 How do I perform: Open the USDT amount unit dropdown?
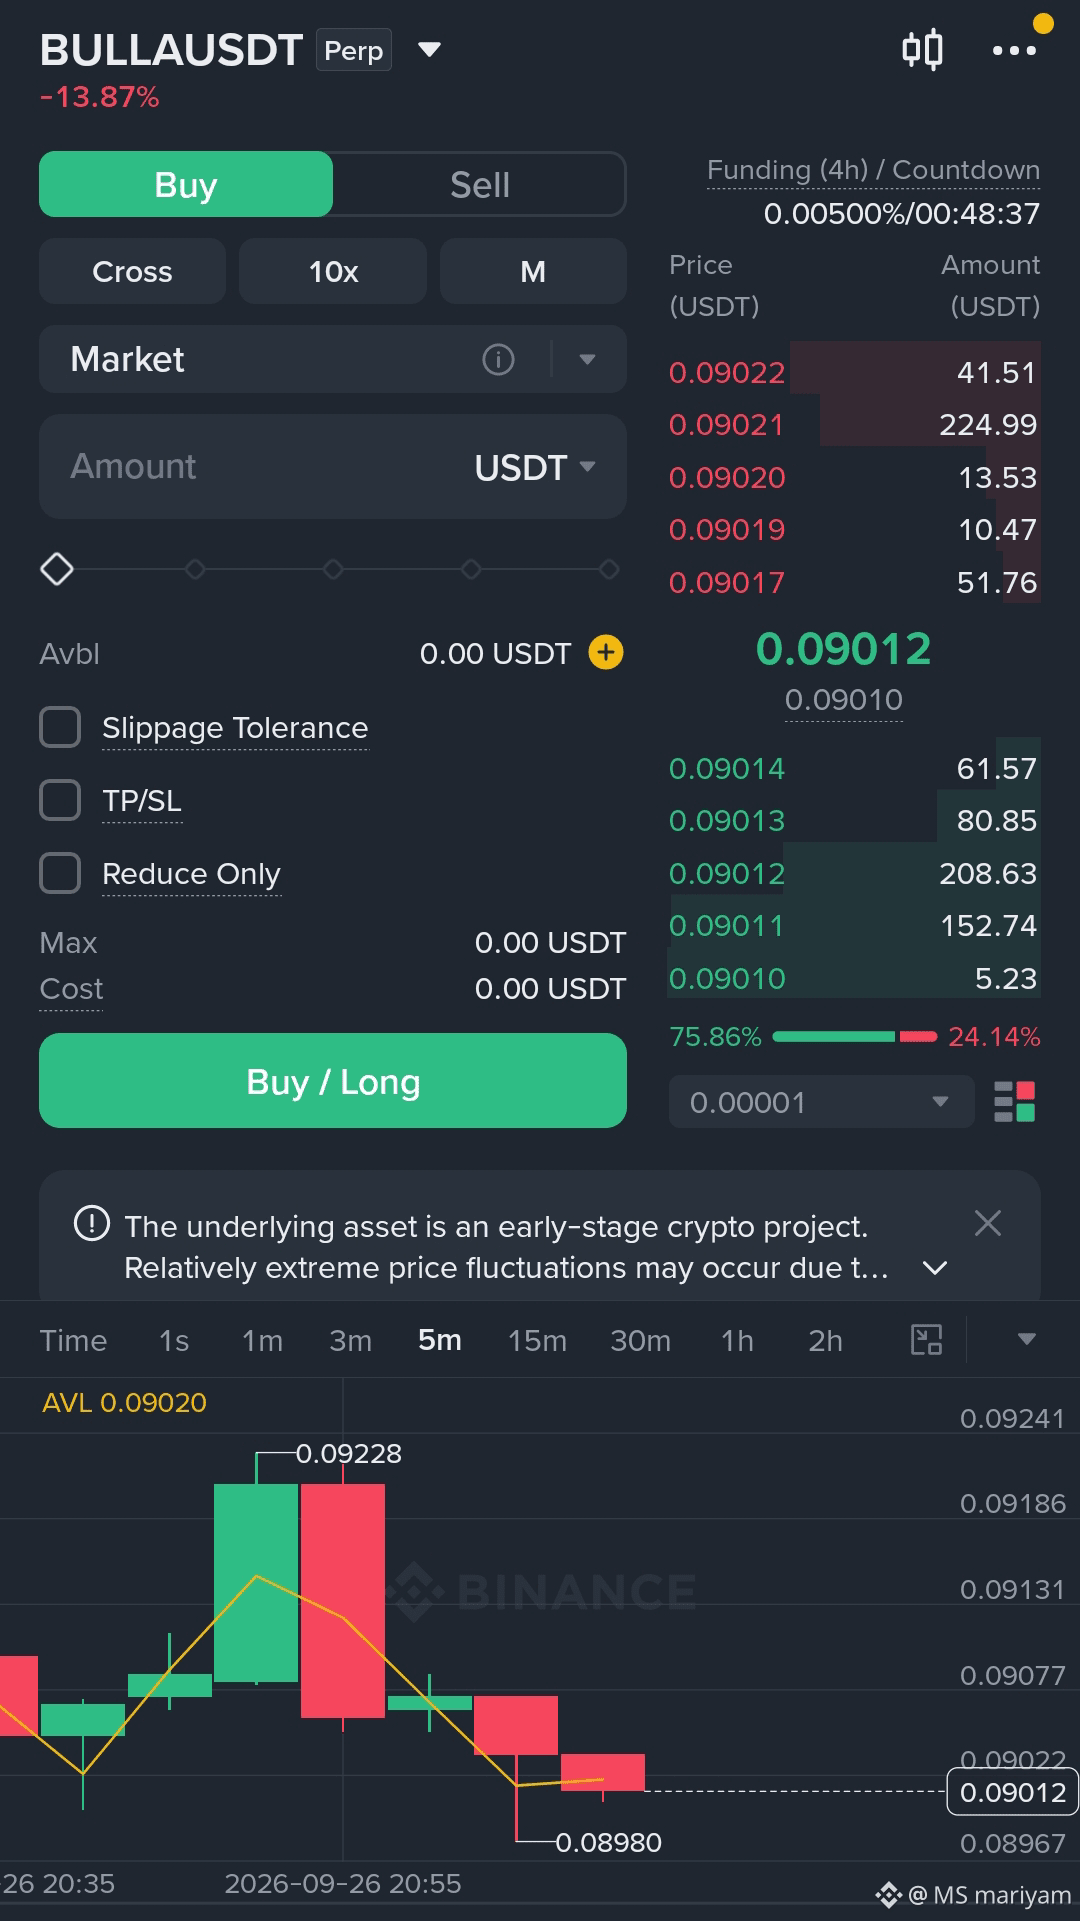tap(535, 467)
